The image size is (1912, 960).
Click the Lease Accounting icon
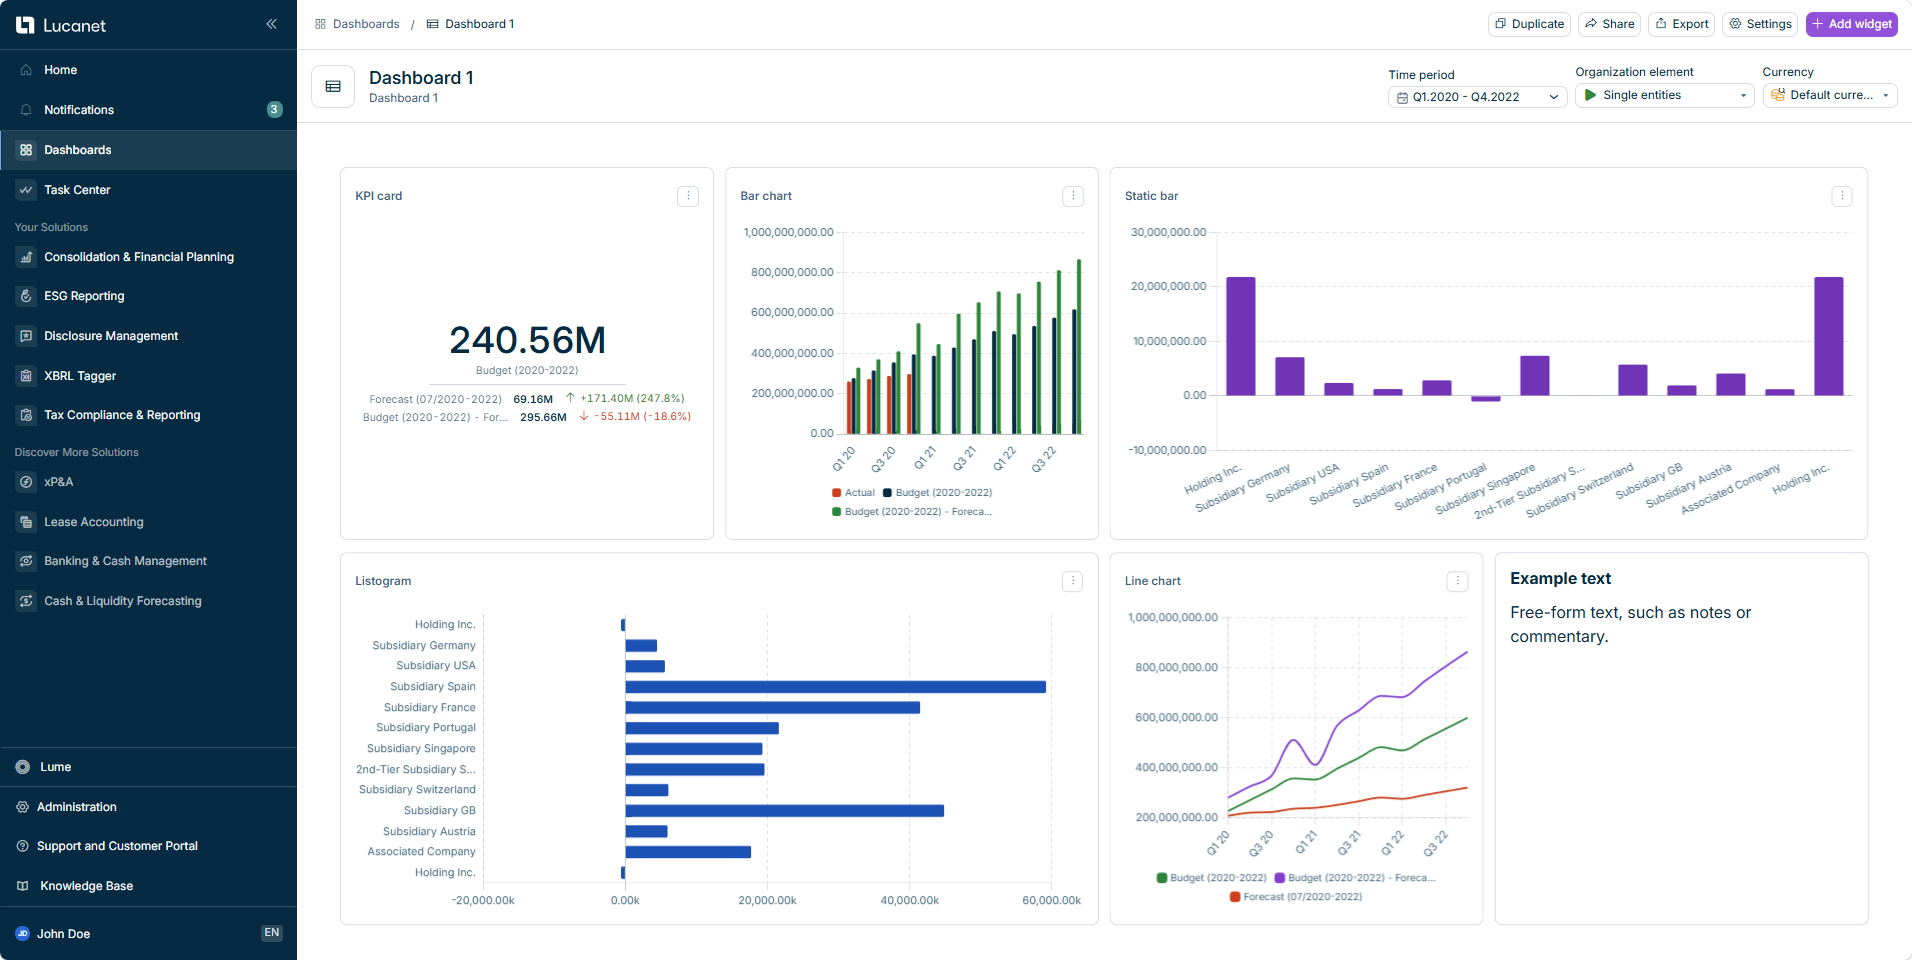tap(26, 522)
